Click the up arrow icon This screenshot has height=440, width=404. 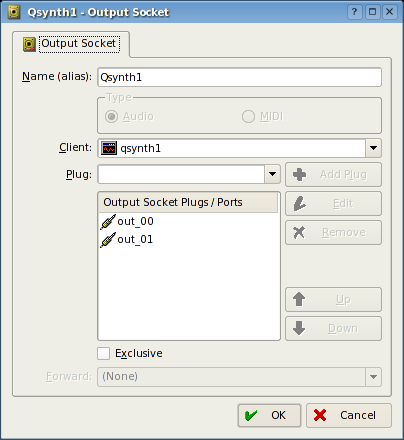299,299
